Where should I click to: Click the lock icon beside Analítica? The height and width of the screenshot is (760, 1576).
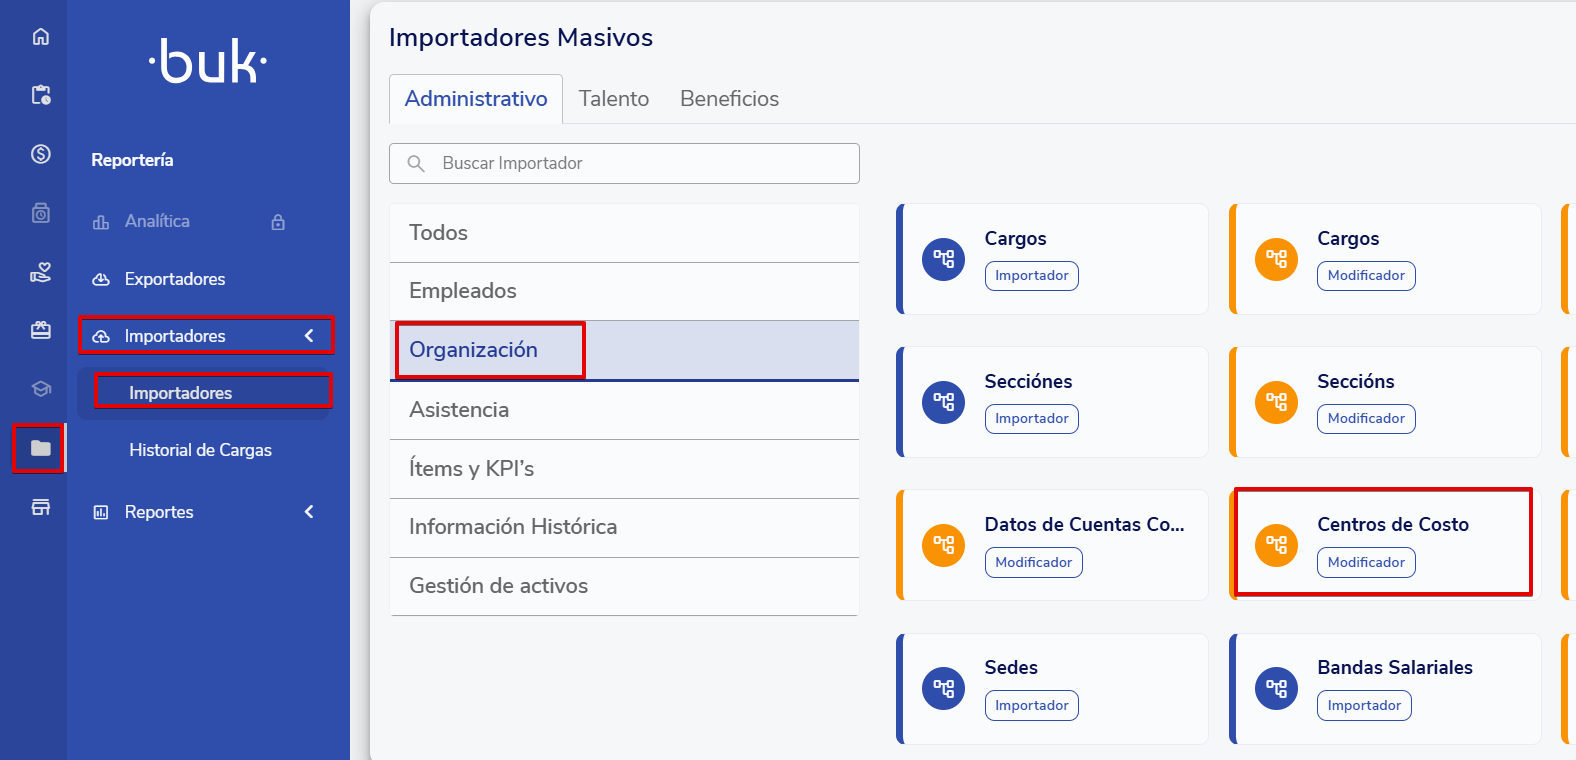click(278, 222)
